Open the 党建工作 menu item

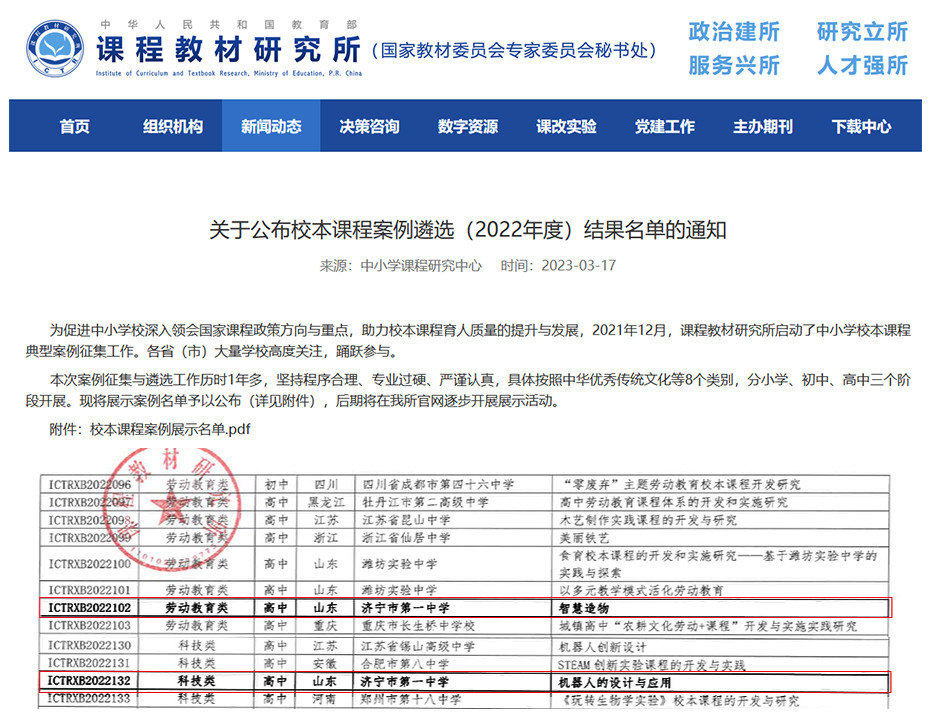point(665,126)
